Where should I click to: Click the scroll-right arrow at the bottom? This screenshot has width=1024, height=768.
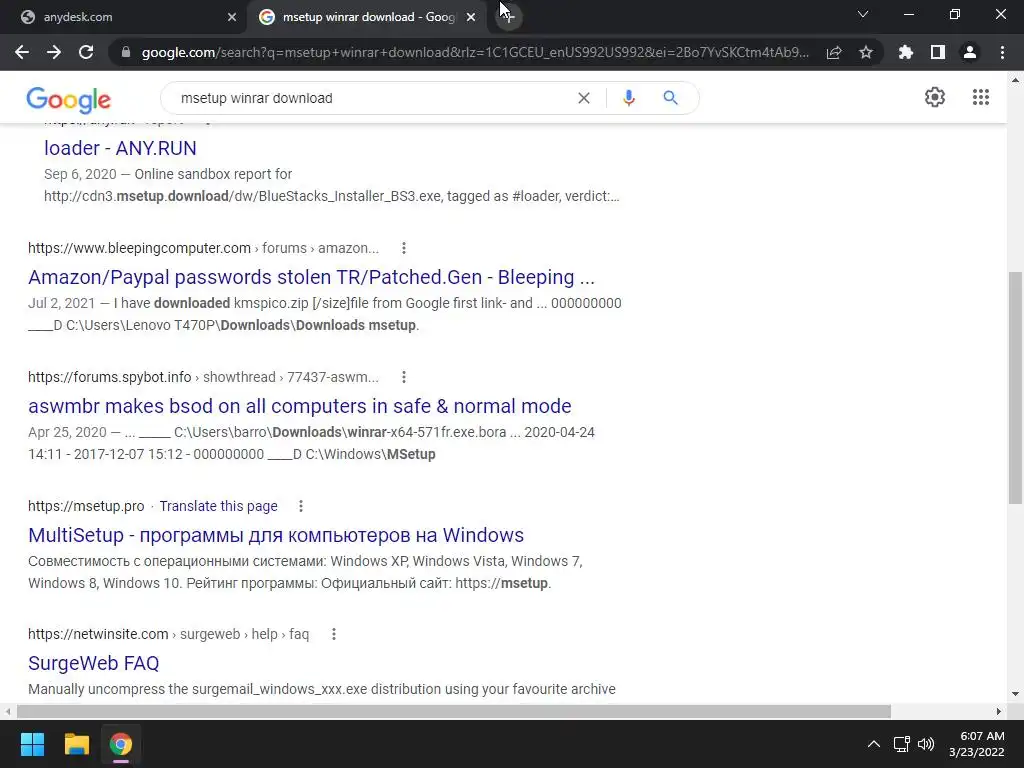tap(999, 711)
